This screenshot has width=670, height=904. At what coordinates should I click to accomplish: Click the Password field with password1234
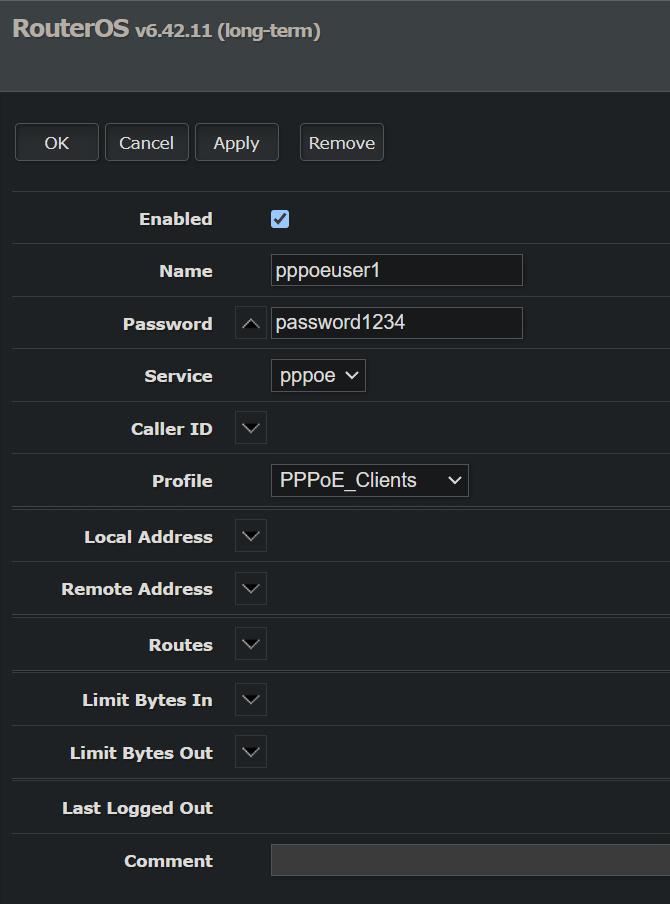[397, 323]
